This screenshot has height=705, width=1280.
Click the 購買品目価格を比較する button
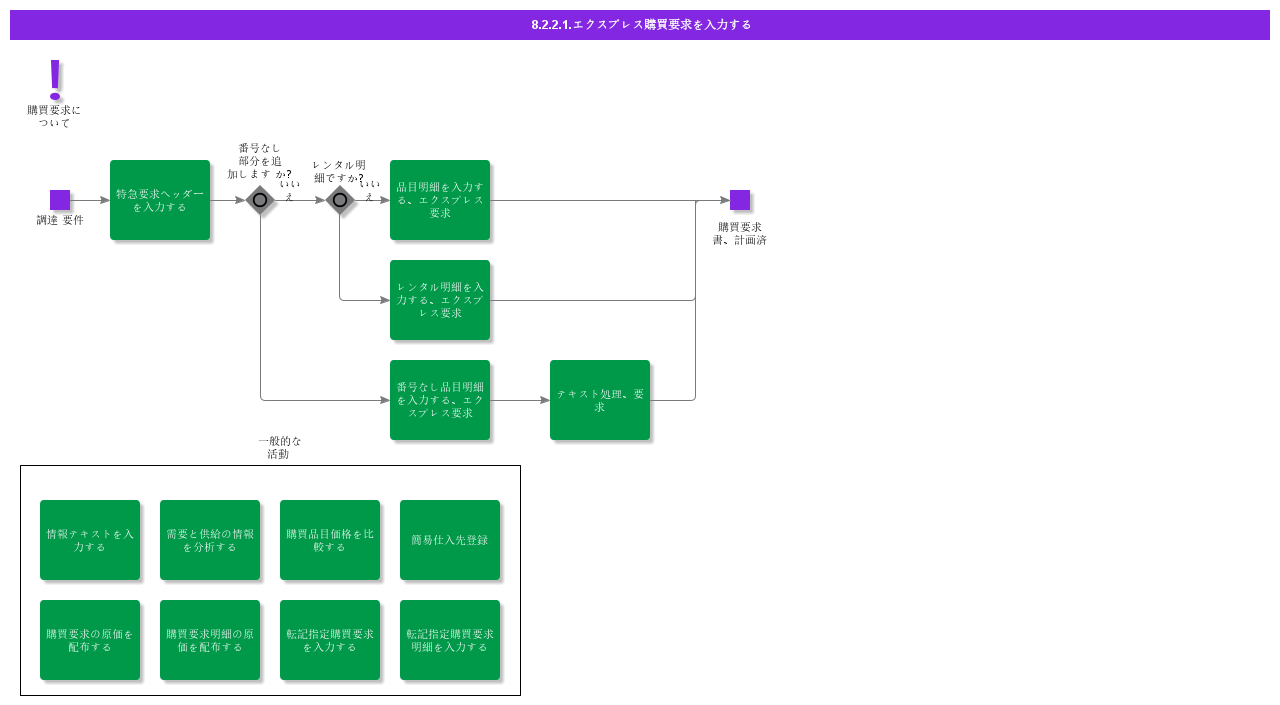330,540
